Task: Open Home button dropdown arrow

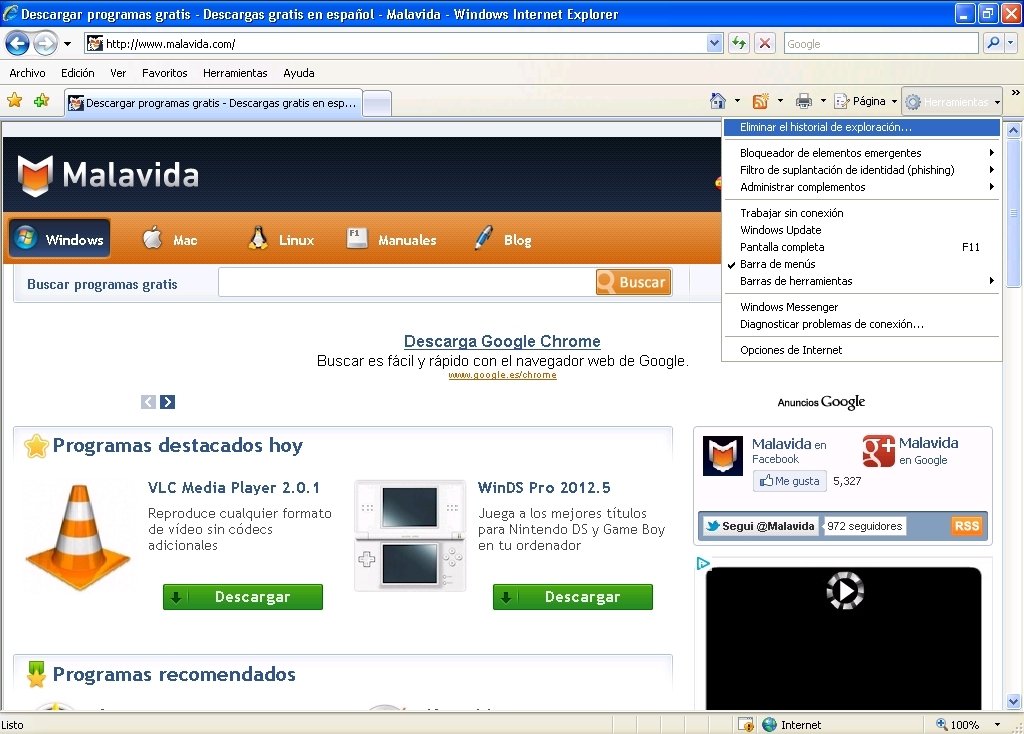Action: pos(737,101)
